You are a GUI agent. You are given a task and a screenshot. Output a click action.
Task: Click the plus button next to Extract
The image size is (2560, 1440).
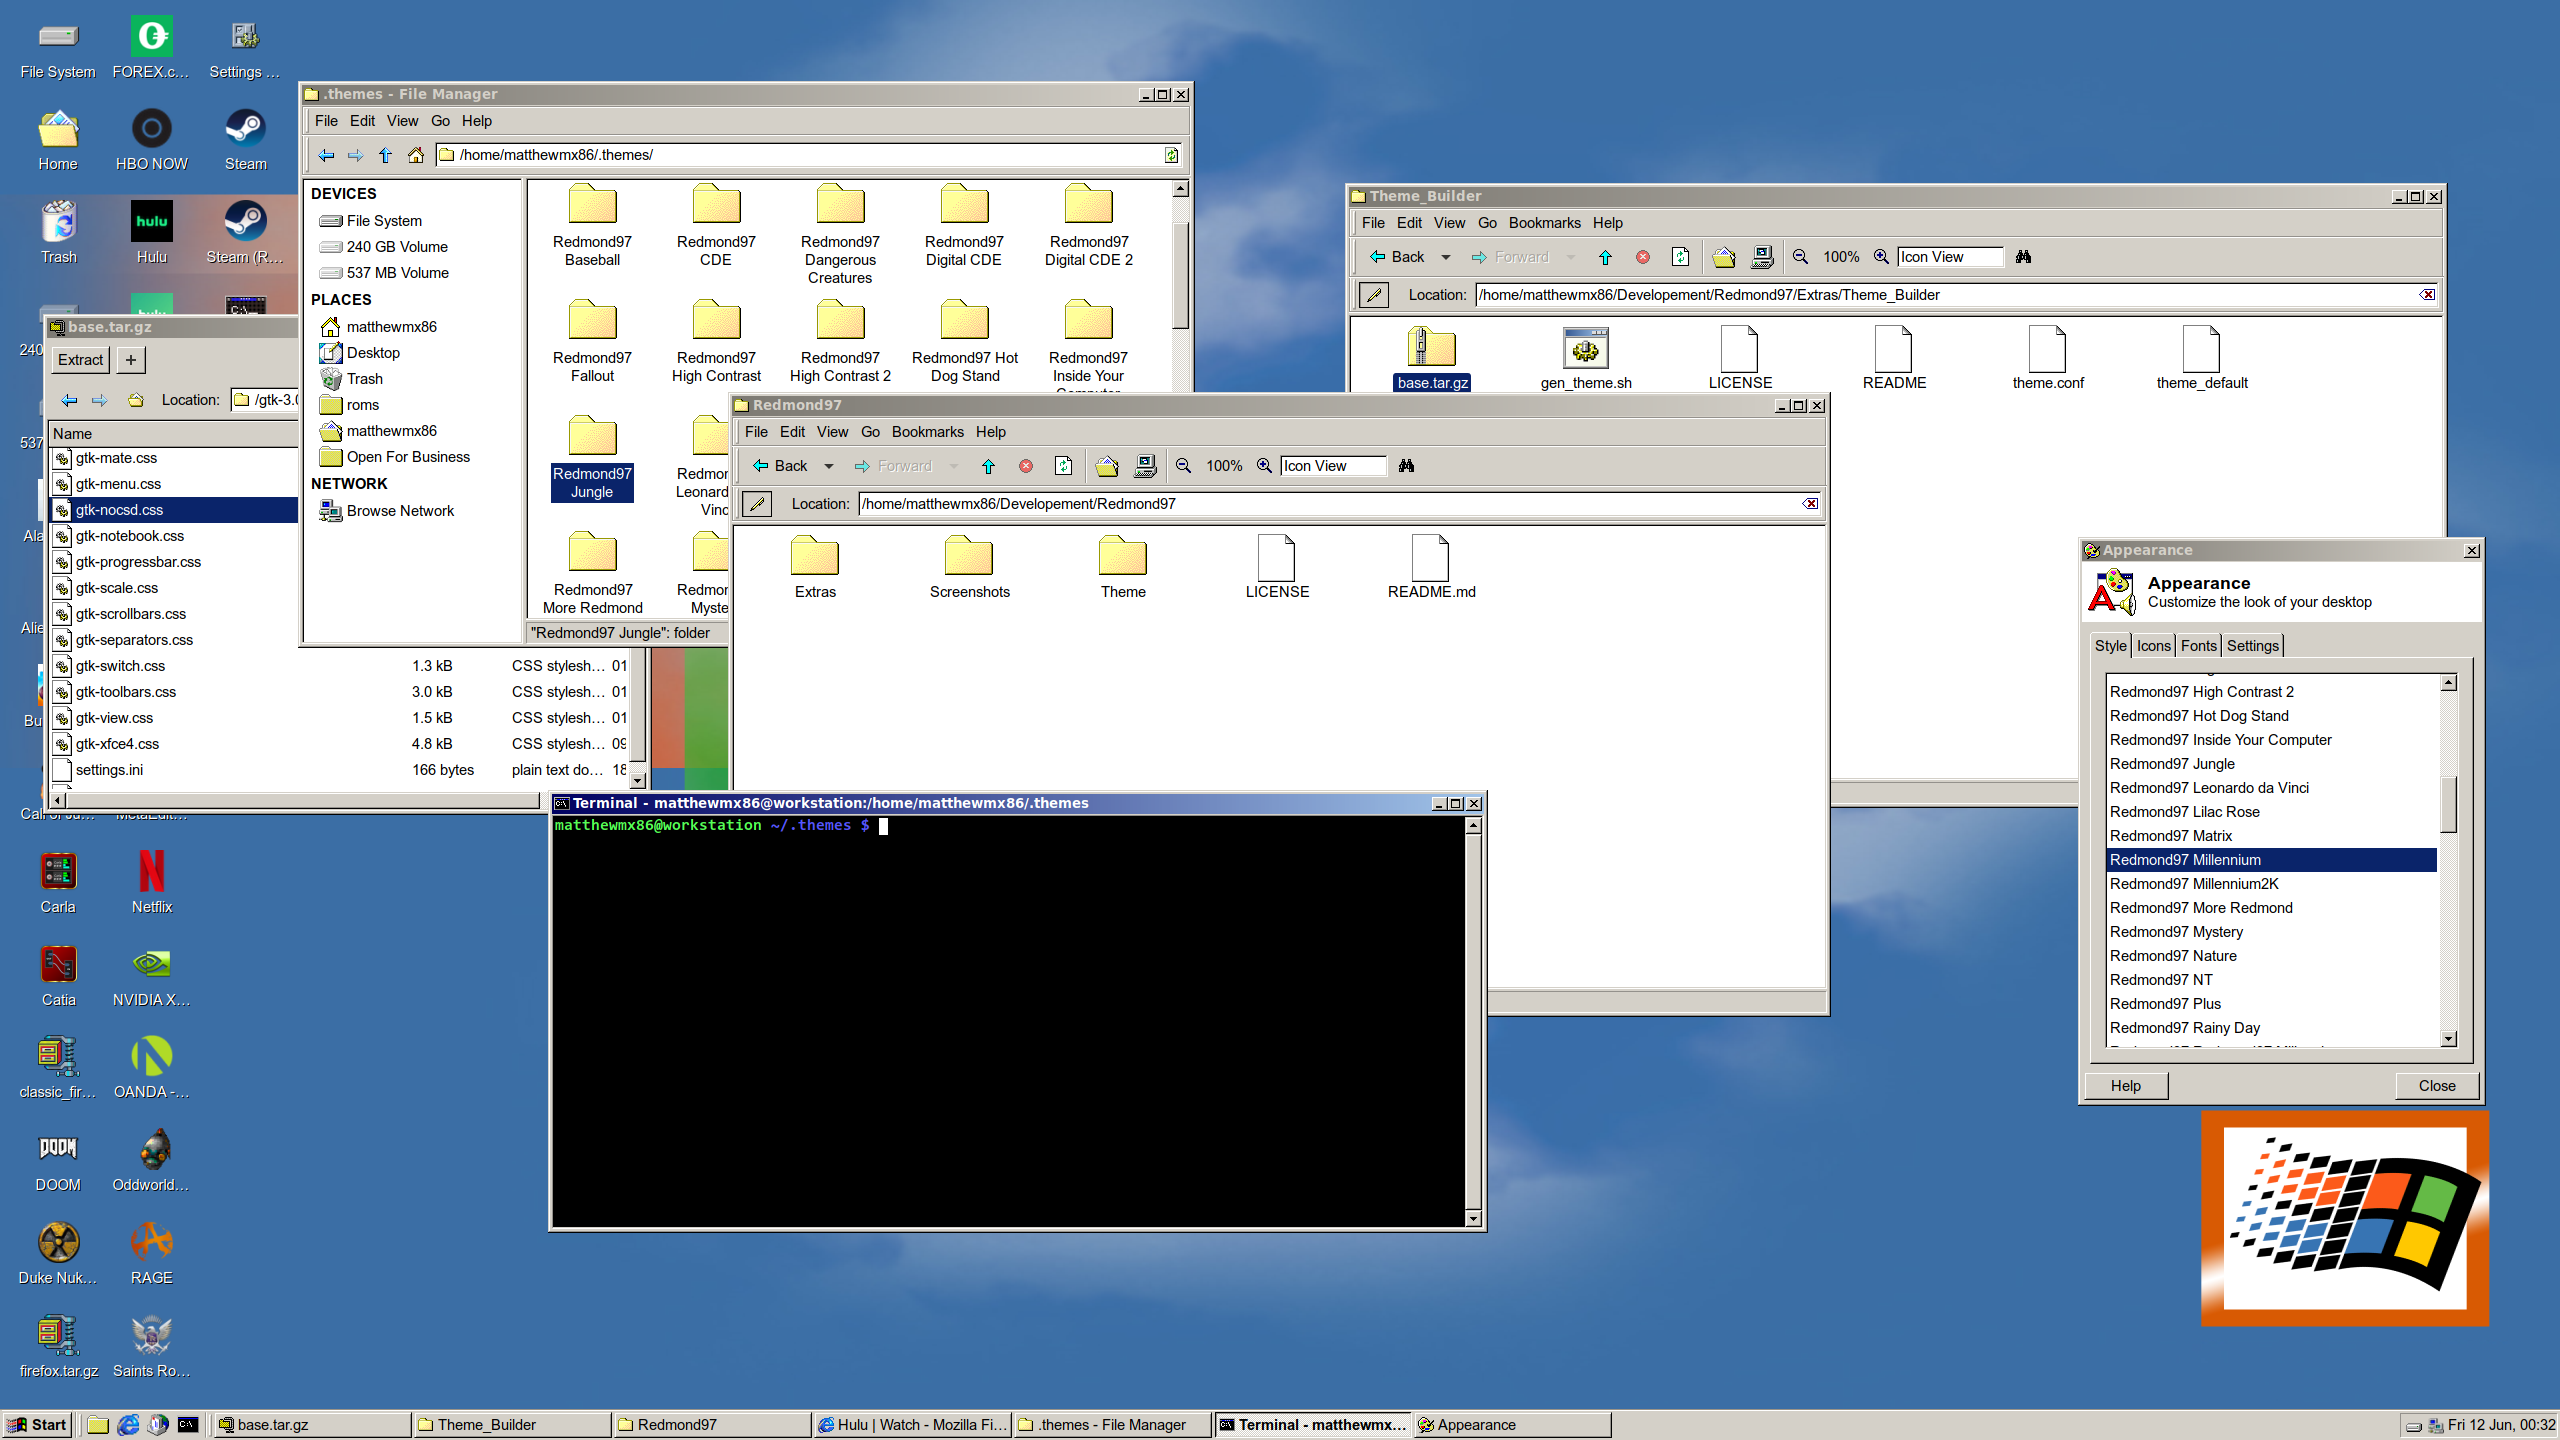(x=130, y=360)
